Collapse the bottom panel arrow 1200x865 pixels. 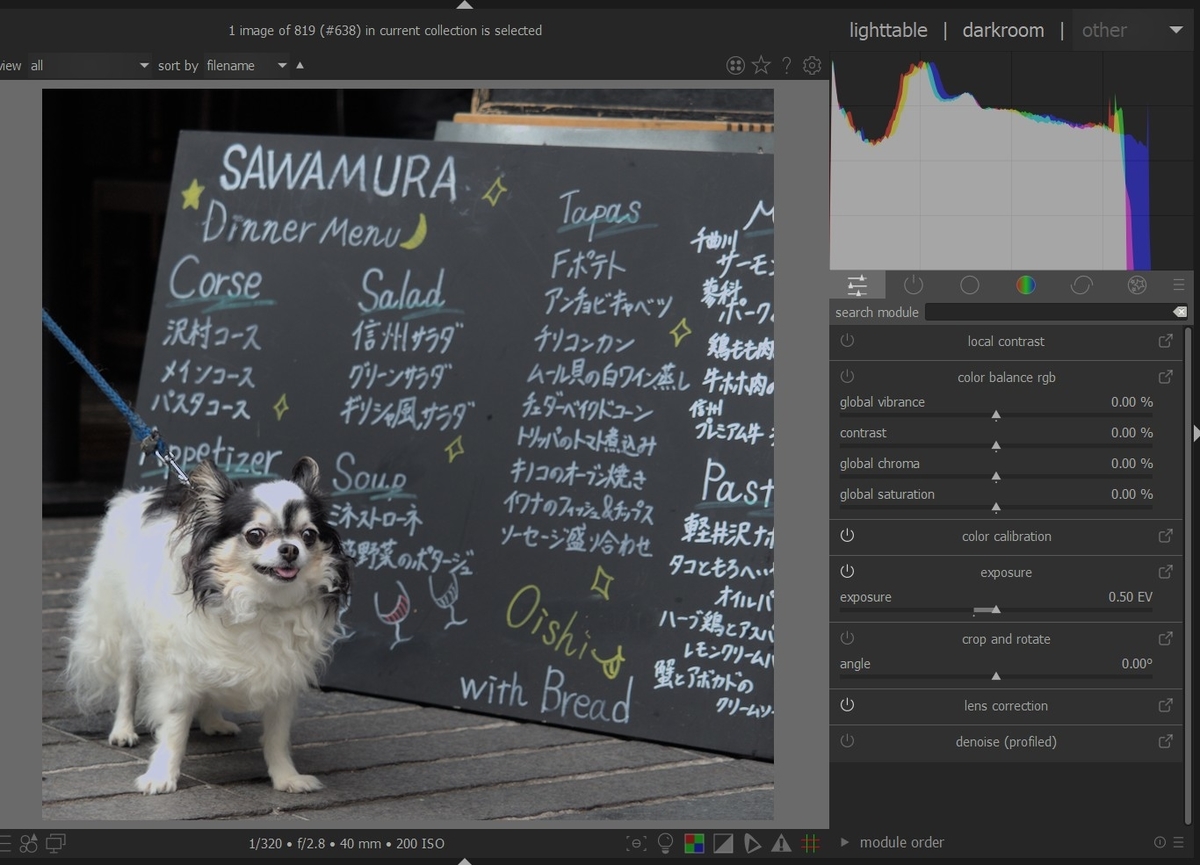[464, 860]
